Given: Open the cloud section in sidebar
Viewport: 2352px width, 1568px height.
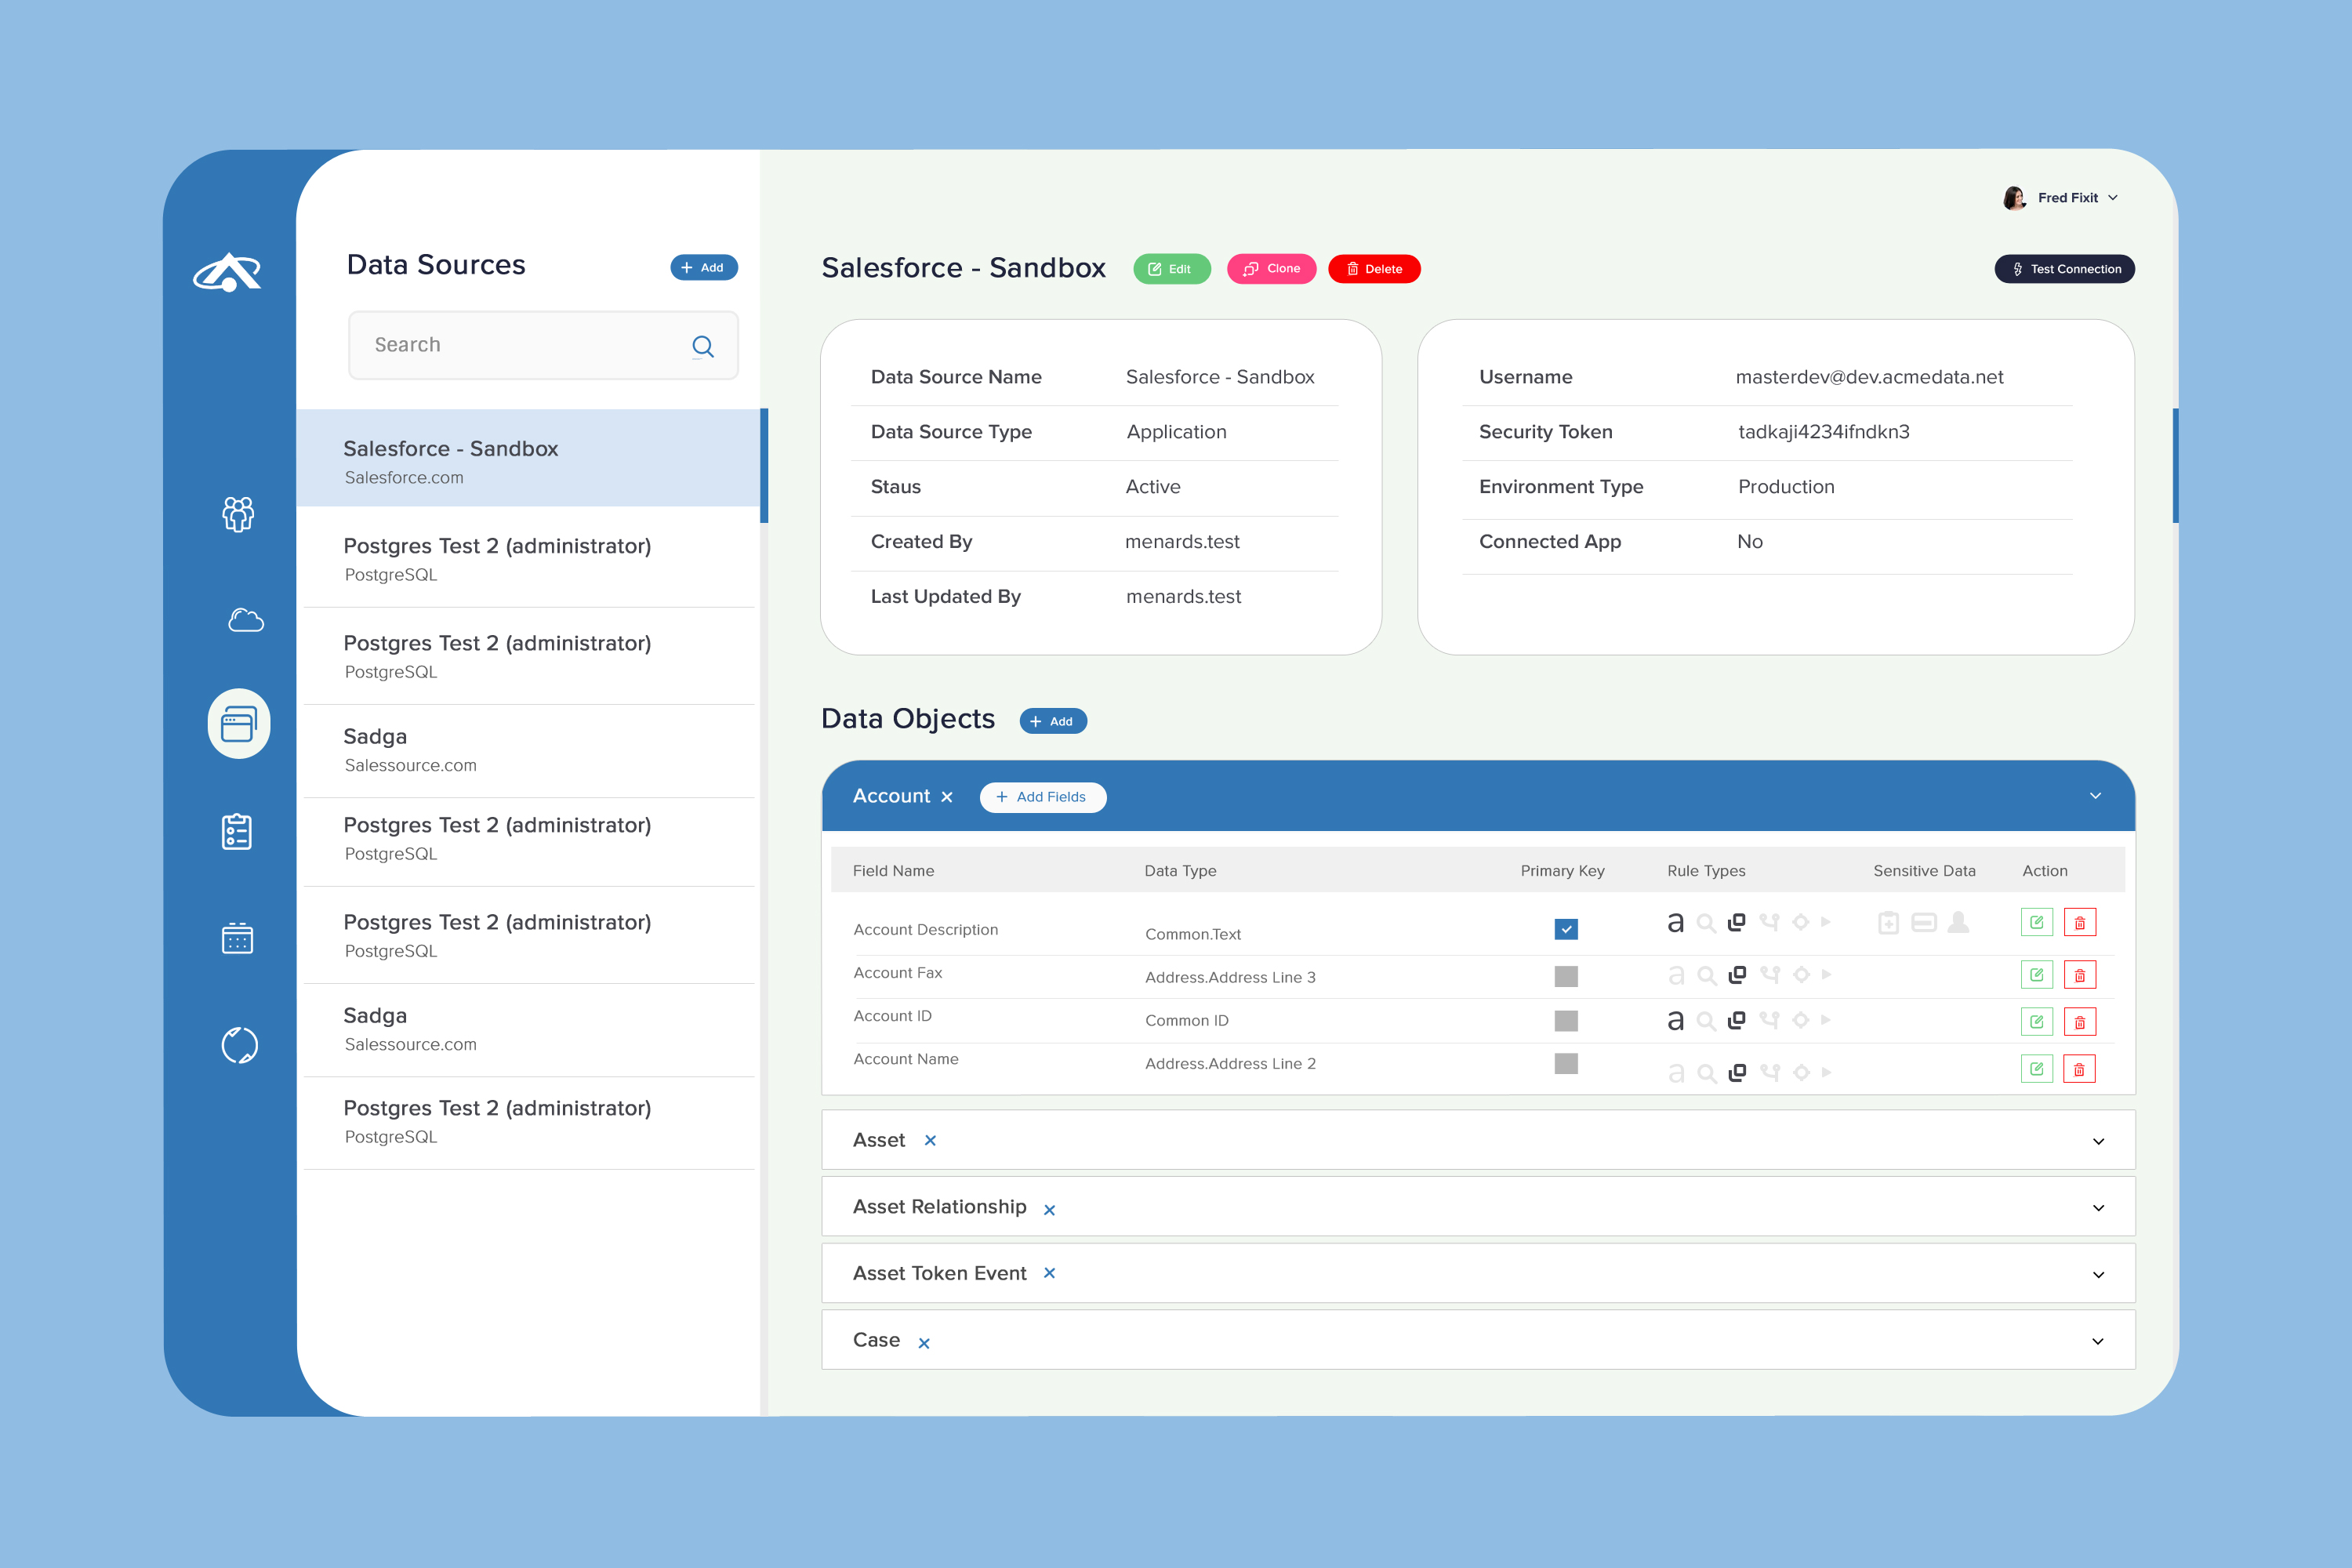Looking at the screenshot, I should [x=245, y=621].
